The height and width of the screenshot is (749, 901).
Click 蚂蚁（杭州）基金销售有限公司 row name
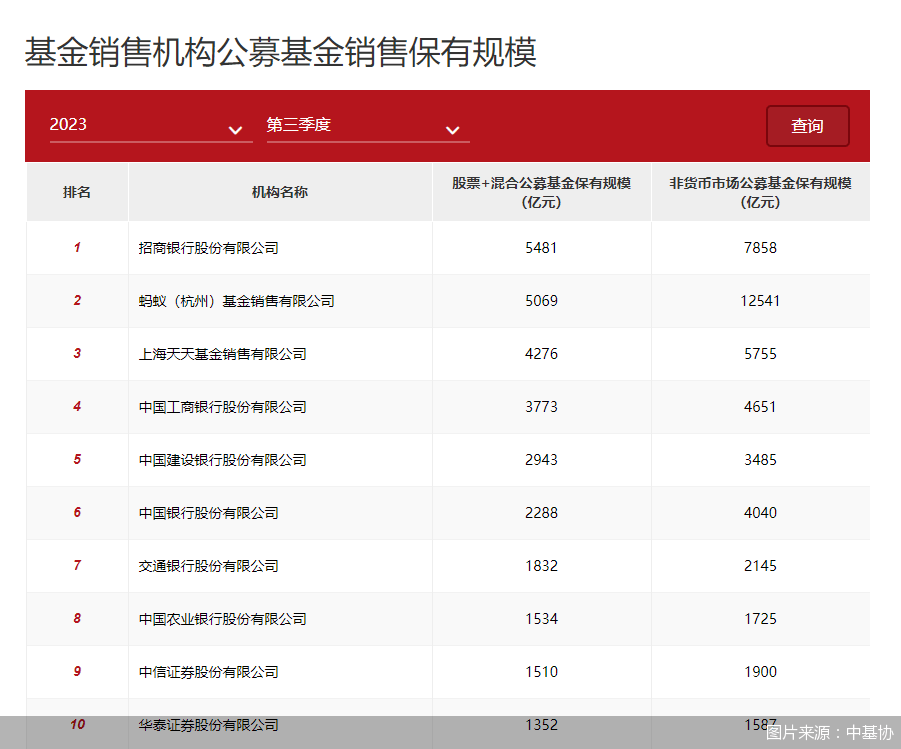click(237, 301)
